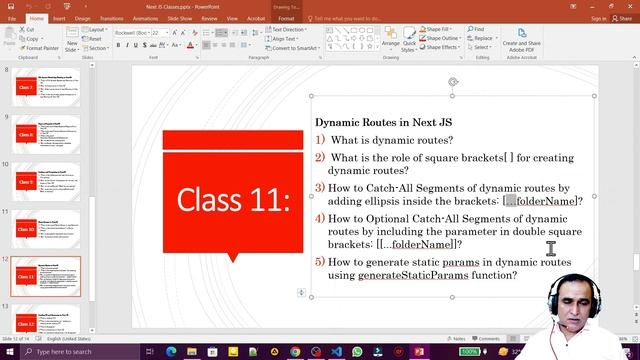Switch to the Insert ribbon tab

pos(59,19)
